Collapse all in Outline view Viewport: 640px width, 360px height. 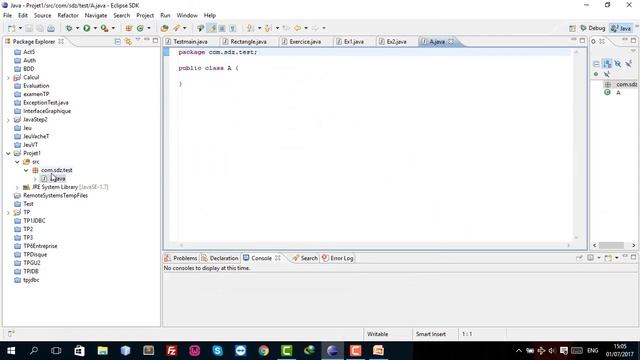click(x=596, y=64)
